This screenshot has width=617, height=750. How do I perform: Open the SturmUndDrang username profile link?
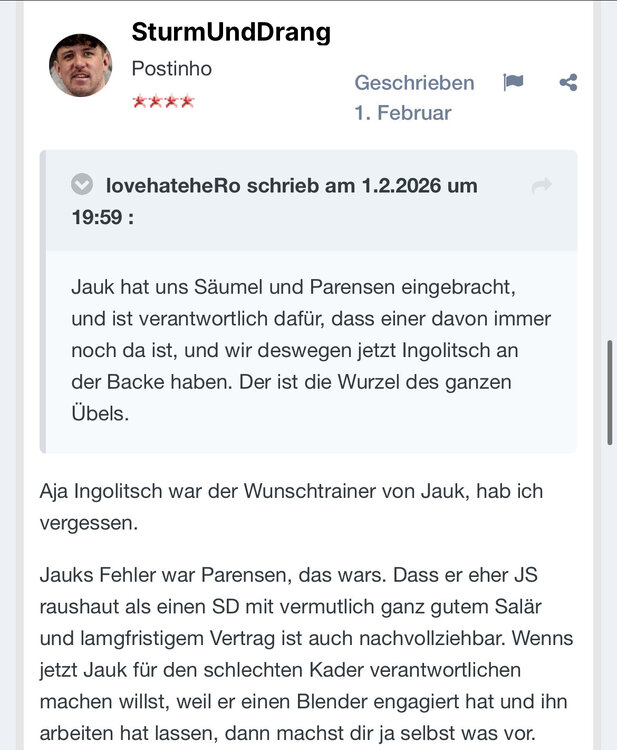click(231, 32)
